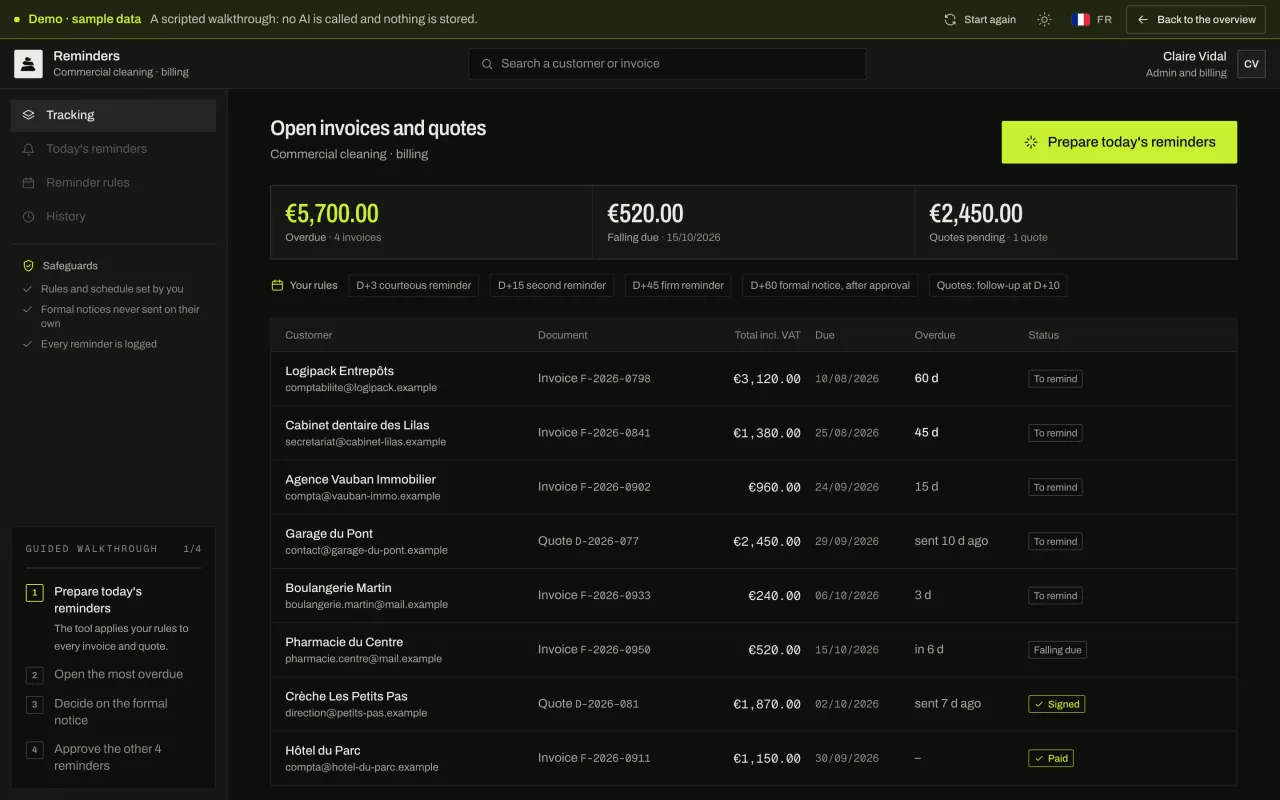Image resolution: width=1280 pixels, height=800 pixels.
Task: Click the Reminders app logo icon
Action: (28, 64)
